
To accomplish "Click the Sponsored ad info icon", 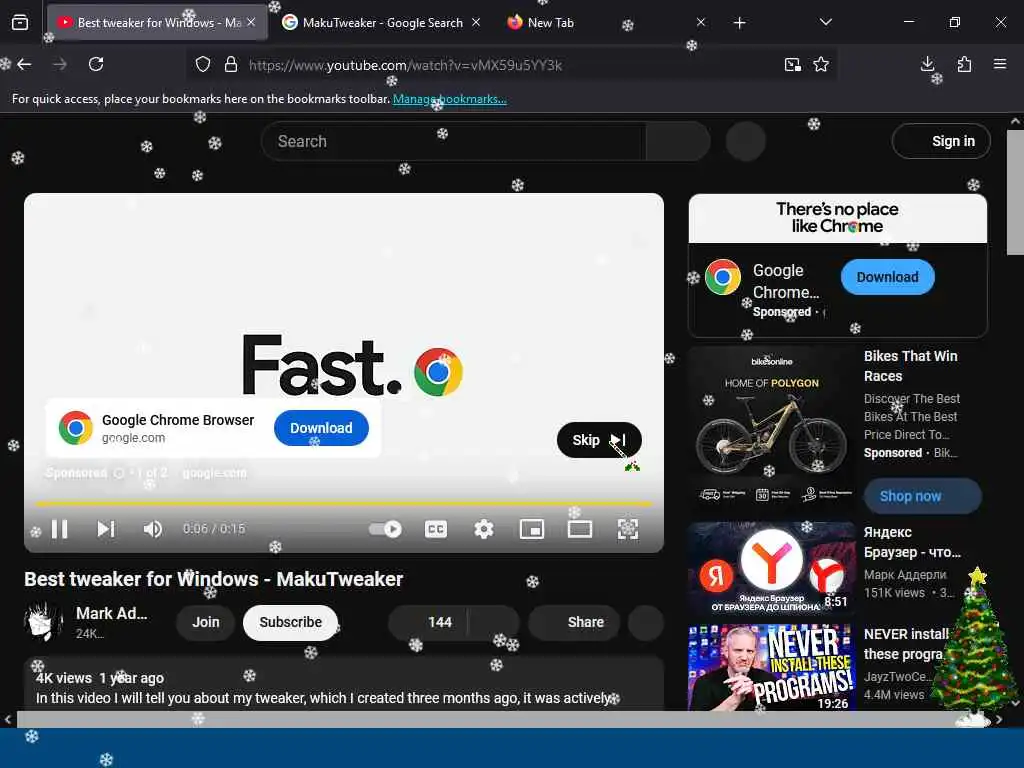I will pos(119,473).
